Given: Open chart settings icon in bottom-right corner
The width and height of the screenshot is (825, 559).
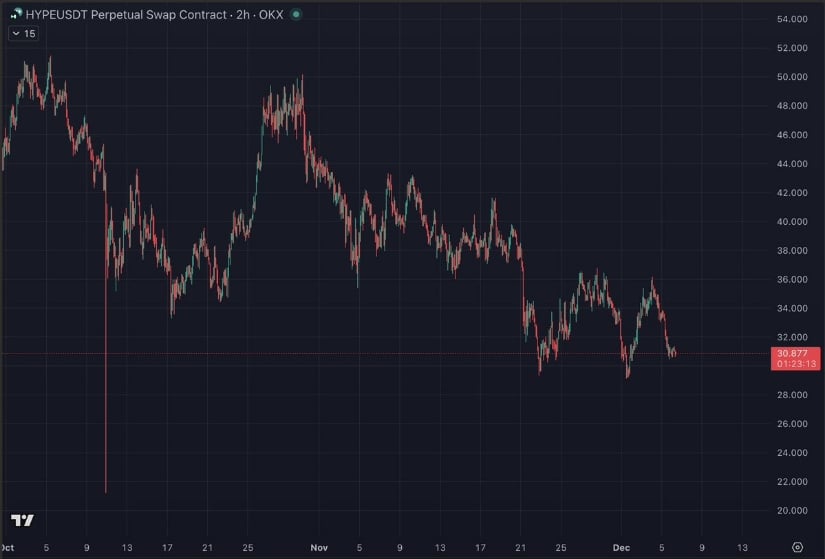Looking at the screenshot, I should point(797,547).
